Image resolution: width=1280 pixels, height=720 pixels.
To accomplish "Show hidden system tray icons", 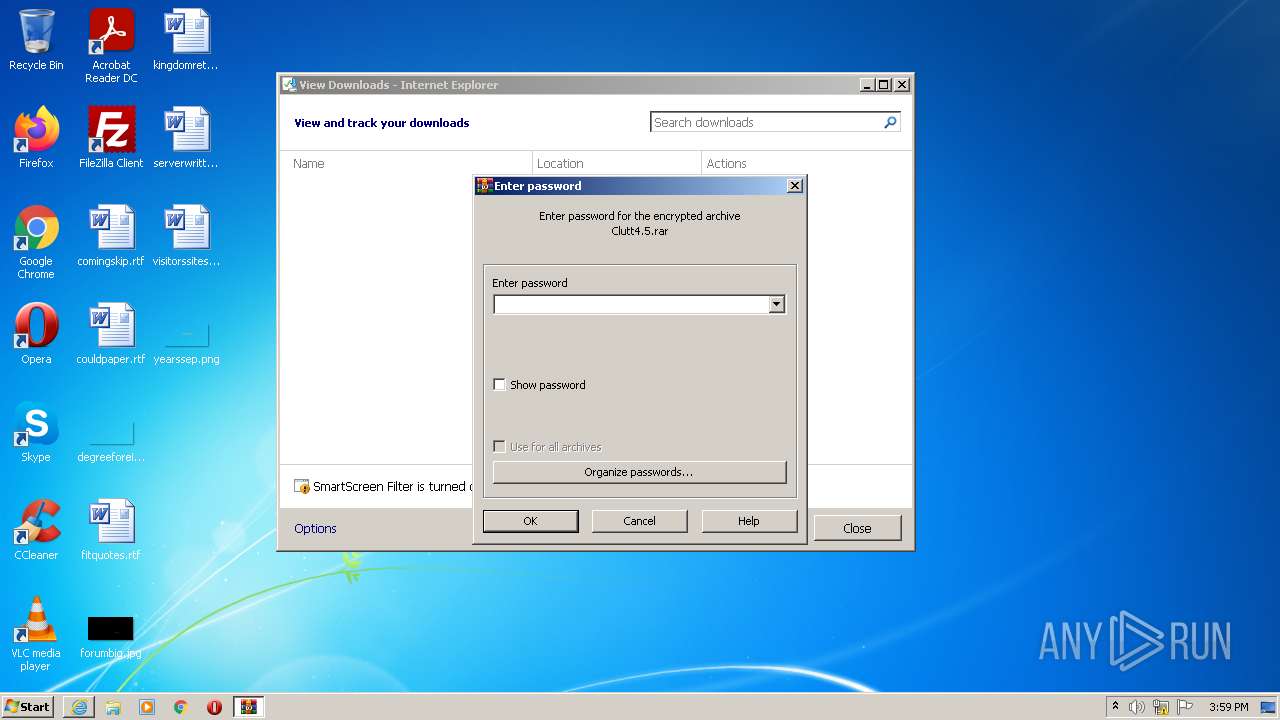I will 1115,707.
